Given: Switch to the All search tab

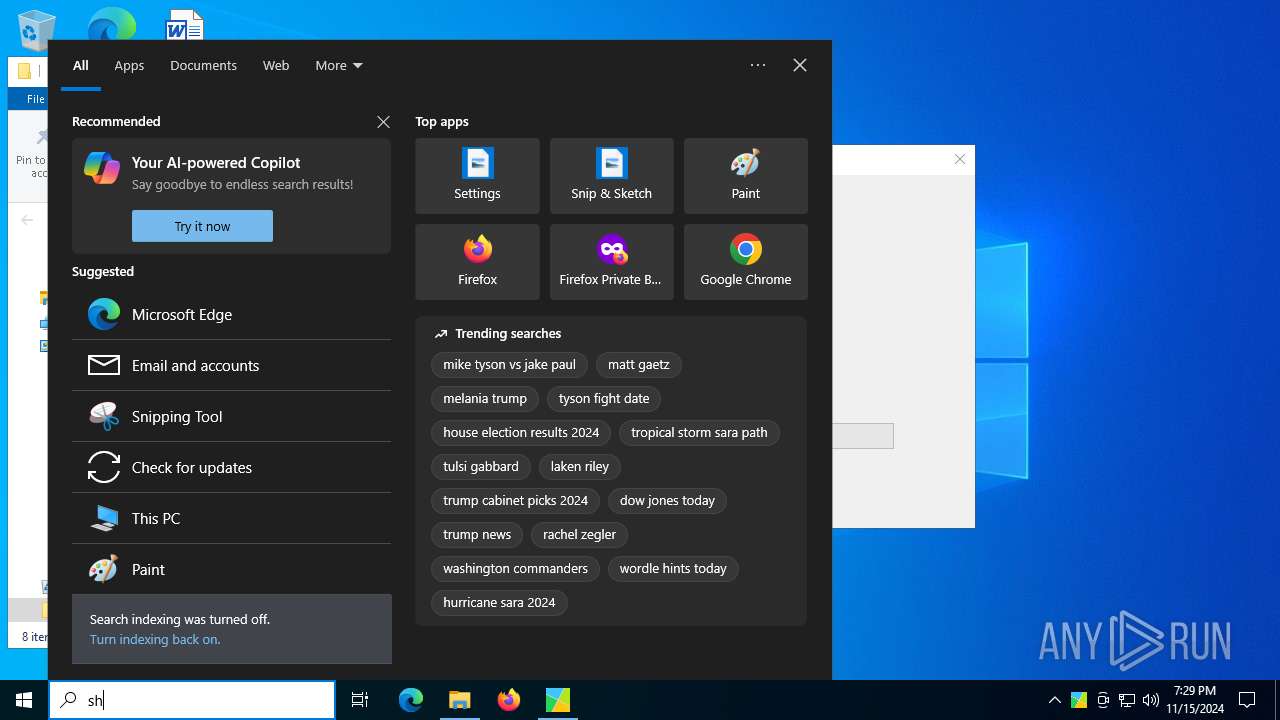Looking at the screenshot, I should [81, 65].
